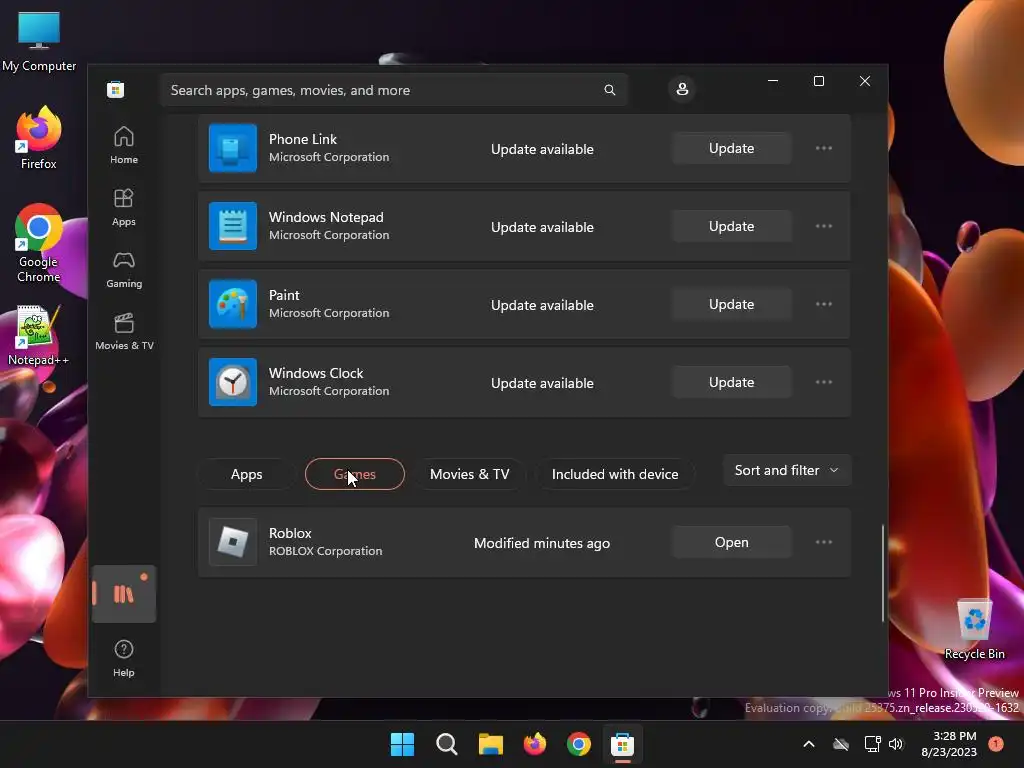Click the search magnifier icon in search box
Viewport: 1024px width, 768px height.
(609, 90)
